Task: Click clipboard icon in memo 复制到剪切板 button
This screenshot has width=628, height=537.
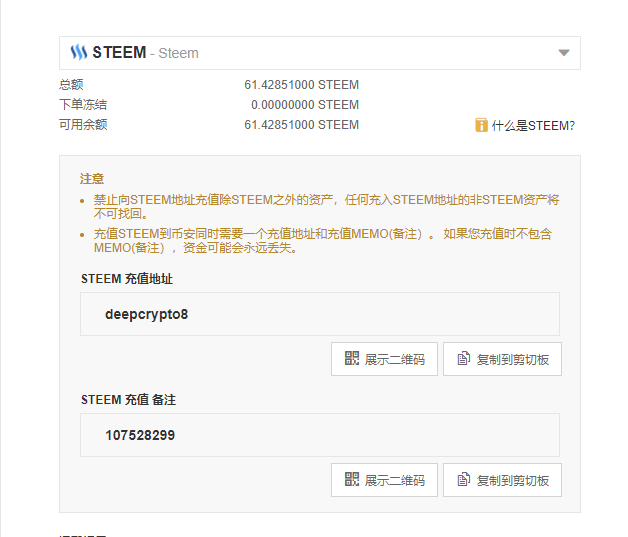Action: (463, 479)
